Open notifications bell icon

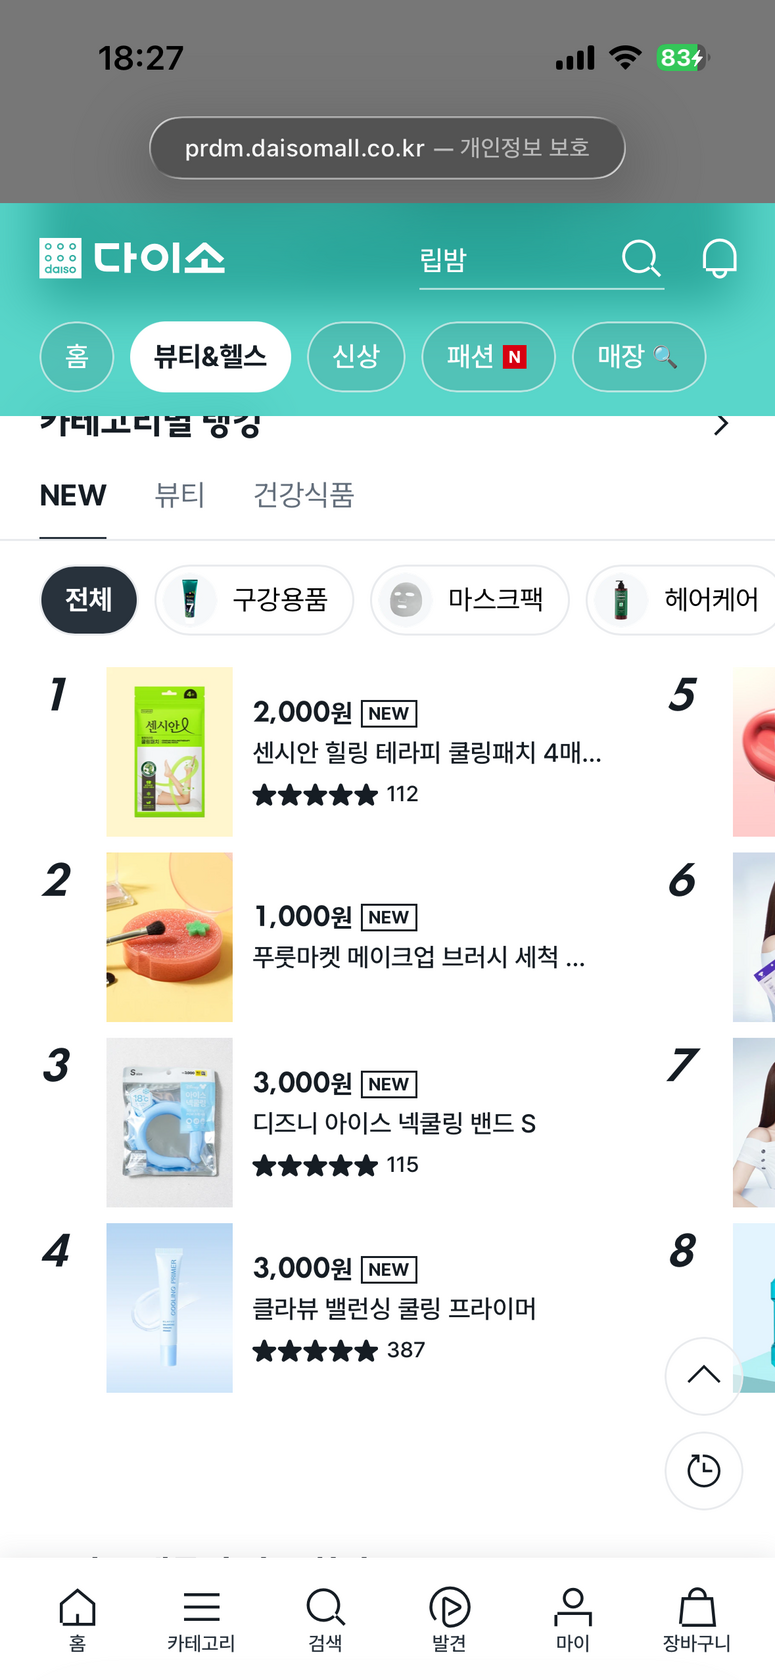[719, 258]
